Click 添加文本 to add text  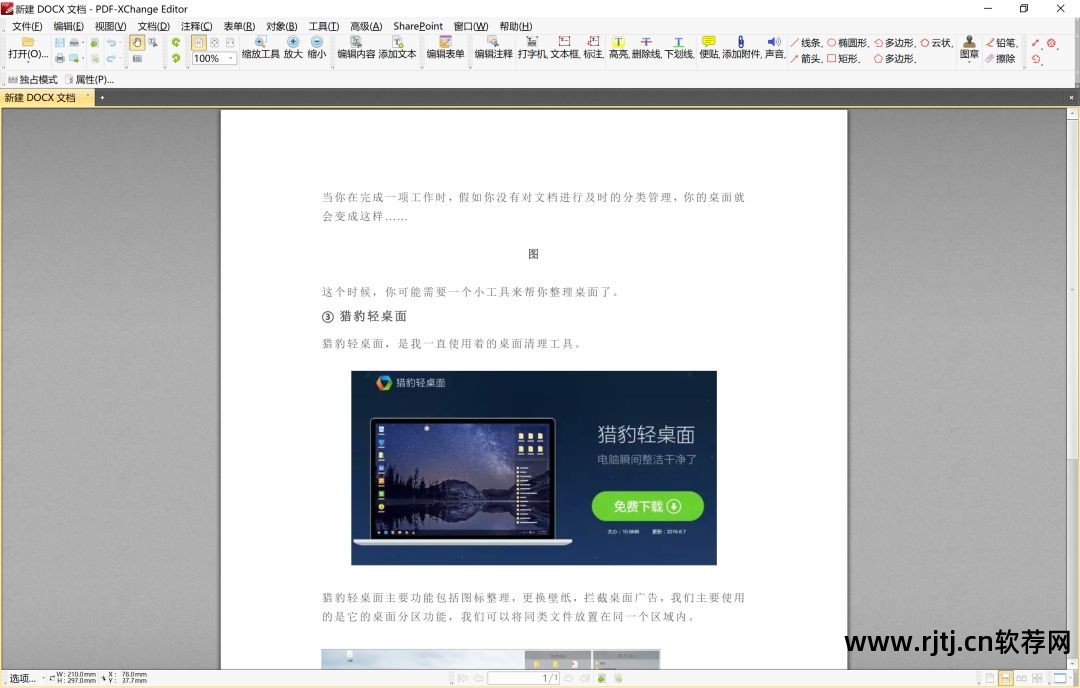[x=398, y=48]
